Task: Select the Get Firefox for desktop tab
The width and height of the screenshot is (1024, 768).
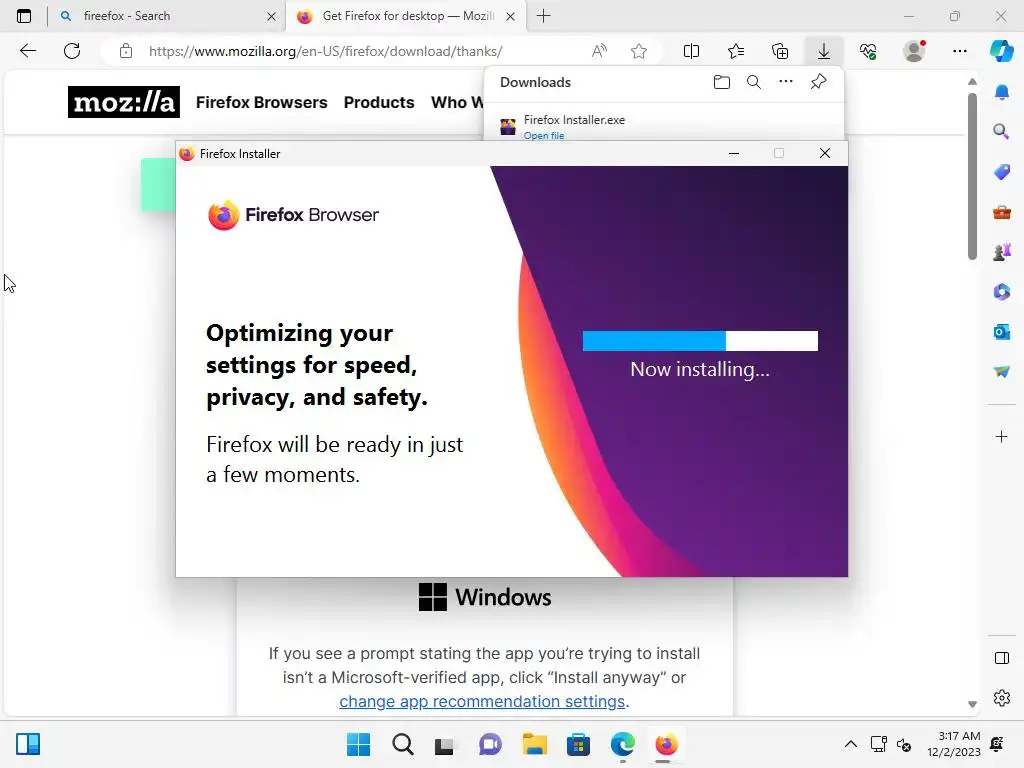Action: pyautogui.click(x=405, y=16)
